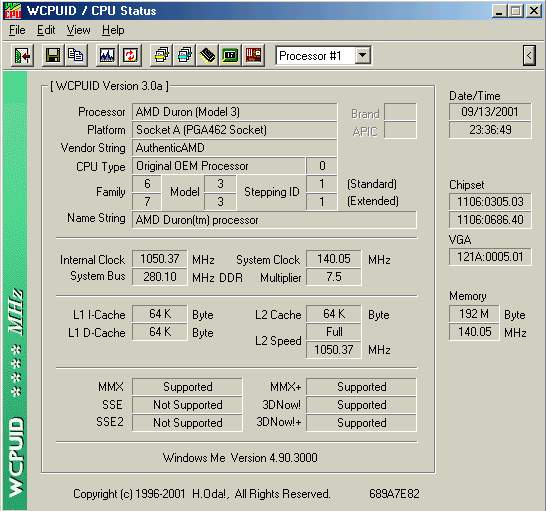Click the System Bus 280.10 value
Screen dimensions: 546x511
(x=160, y=277)
